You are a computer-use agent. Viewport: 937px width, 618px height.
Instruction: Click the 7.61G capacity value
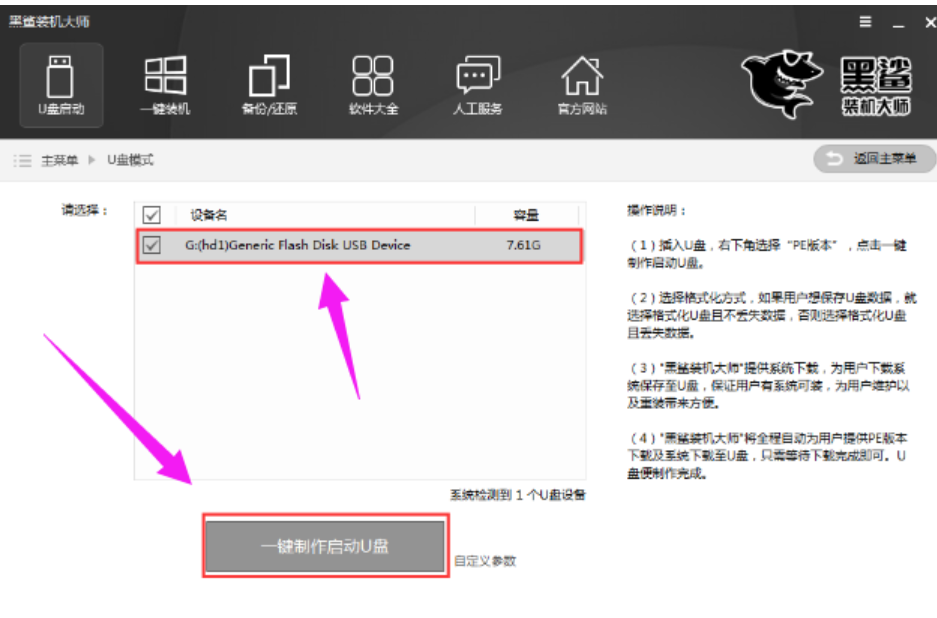523,245
